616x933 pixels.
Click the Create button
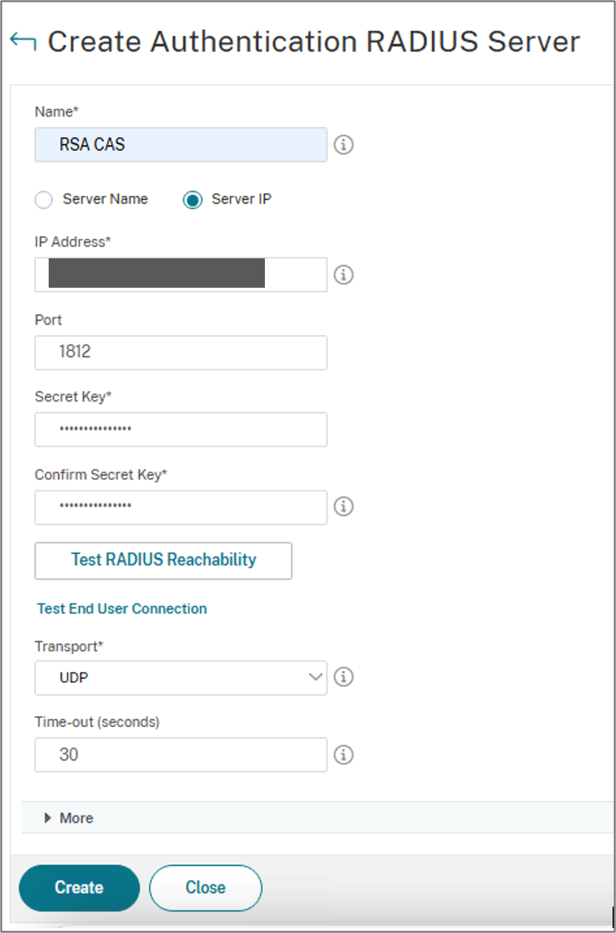tap(79, 888)
